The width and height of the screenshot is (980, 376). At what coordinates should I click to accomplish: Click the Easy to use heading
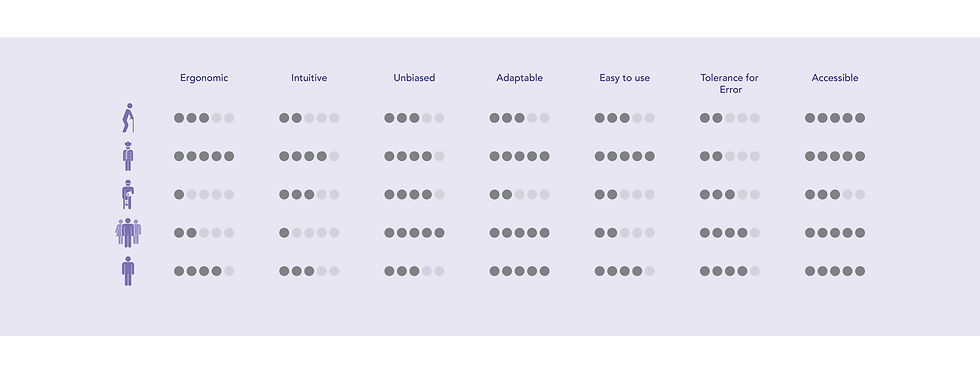[624, 78]
